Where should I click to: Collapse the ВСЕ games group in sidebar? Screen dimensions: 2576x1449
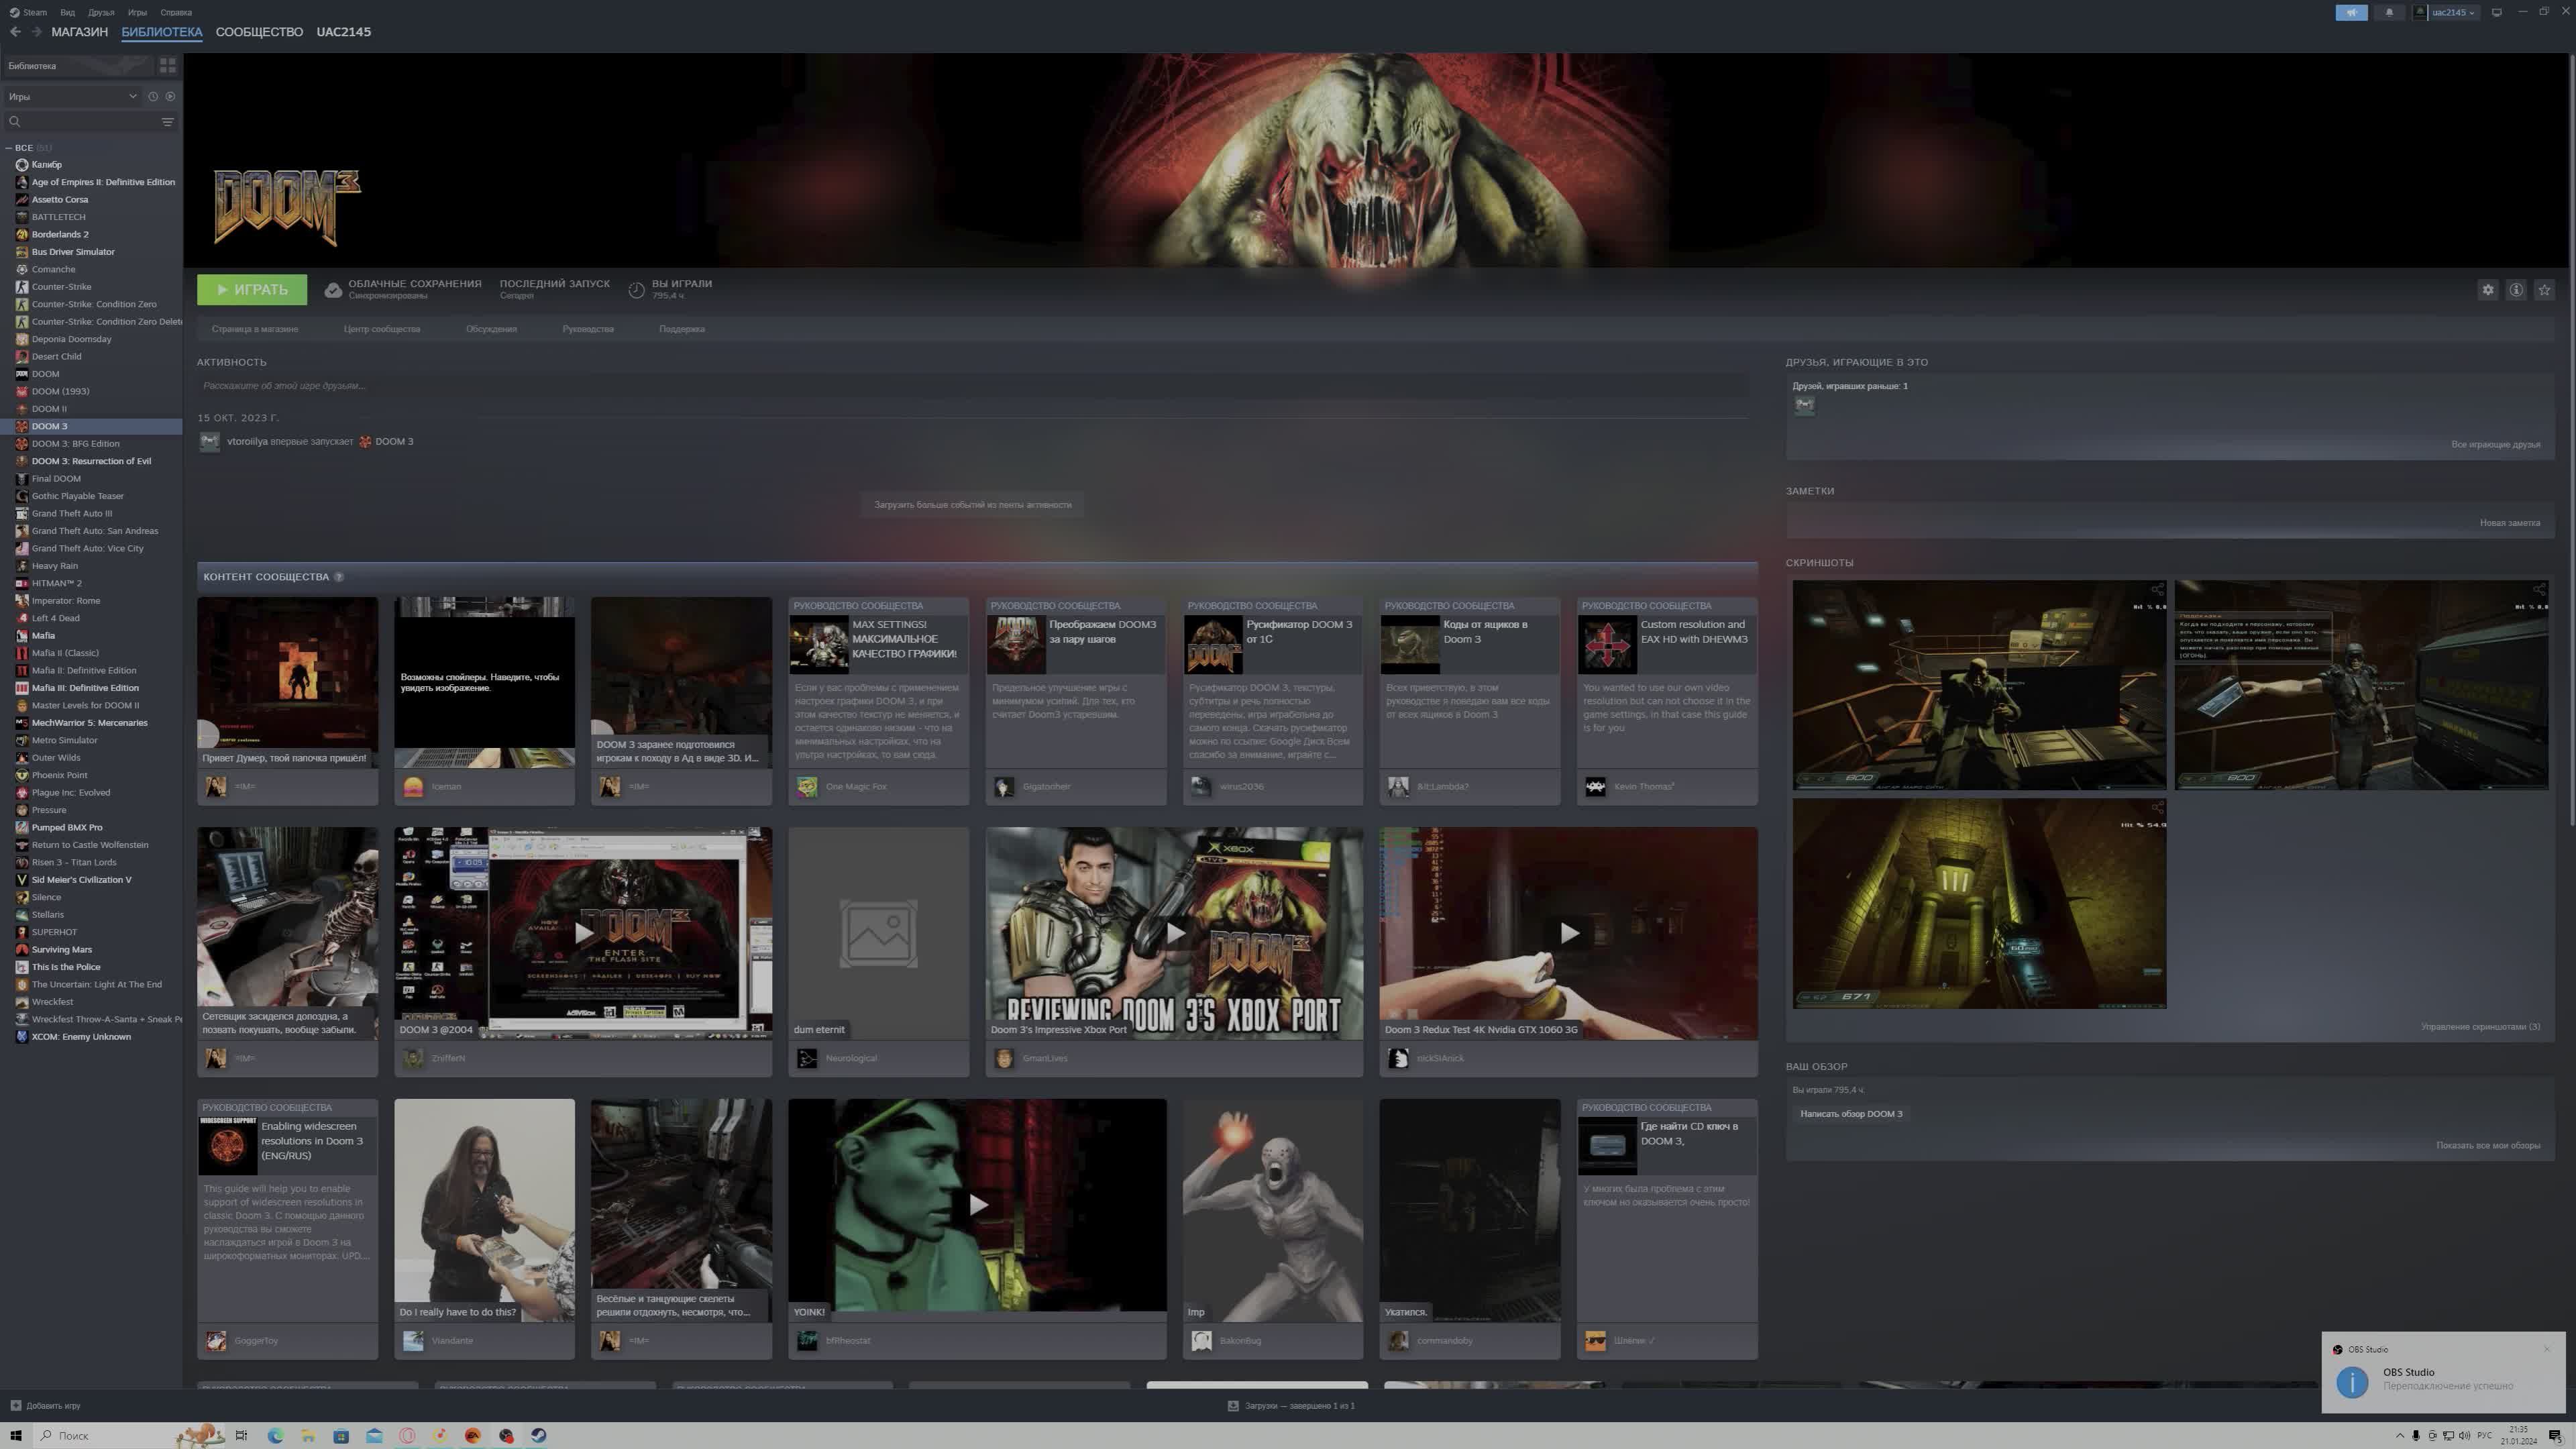coord(9,147)
